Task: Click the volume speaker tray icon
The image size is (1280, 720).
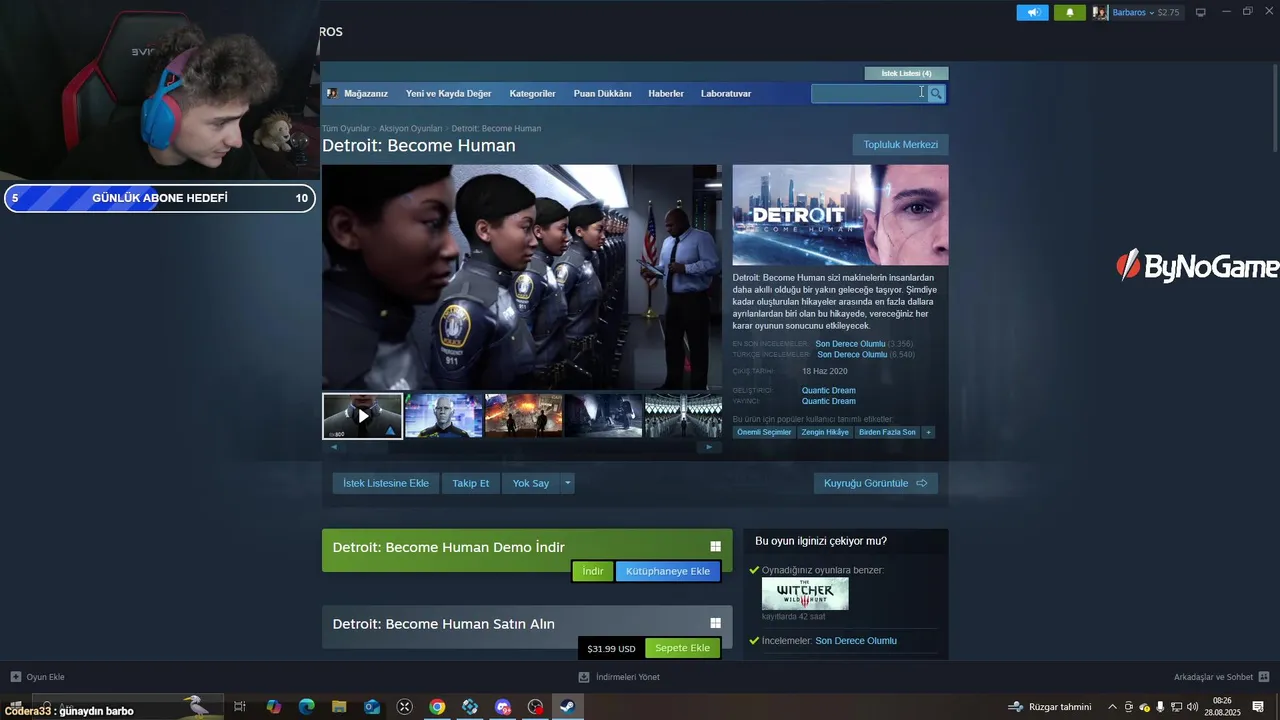Action: tap(1192, 707)
